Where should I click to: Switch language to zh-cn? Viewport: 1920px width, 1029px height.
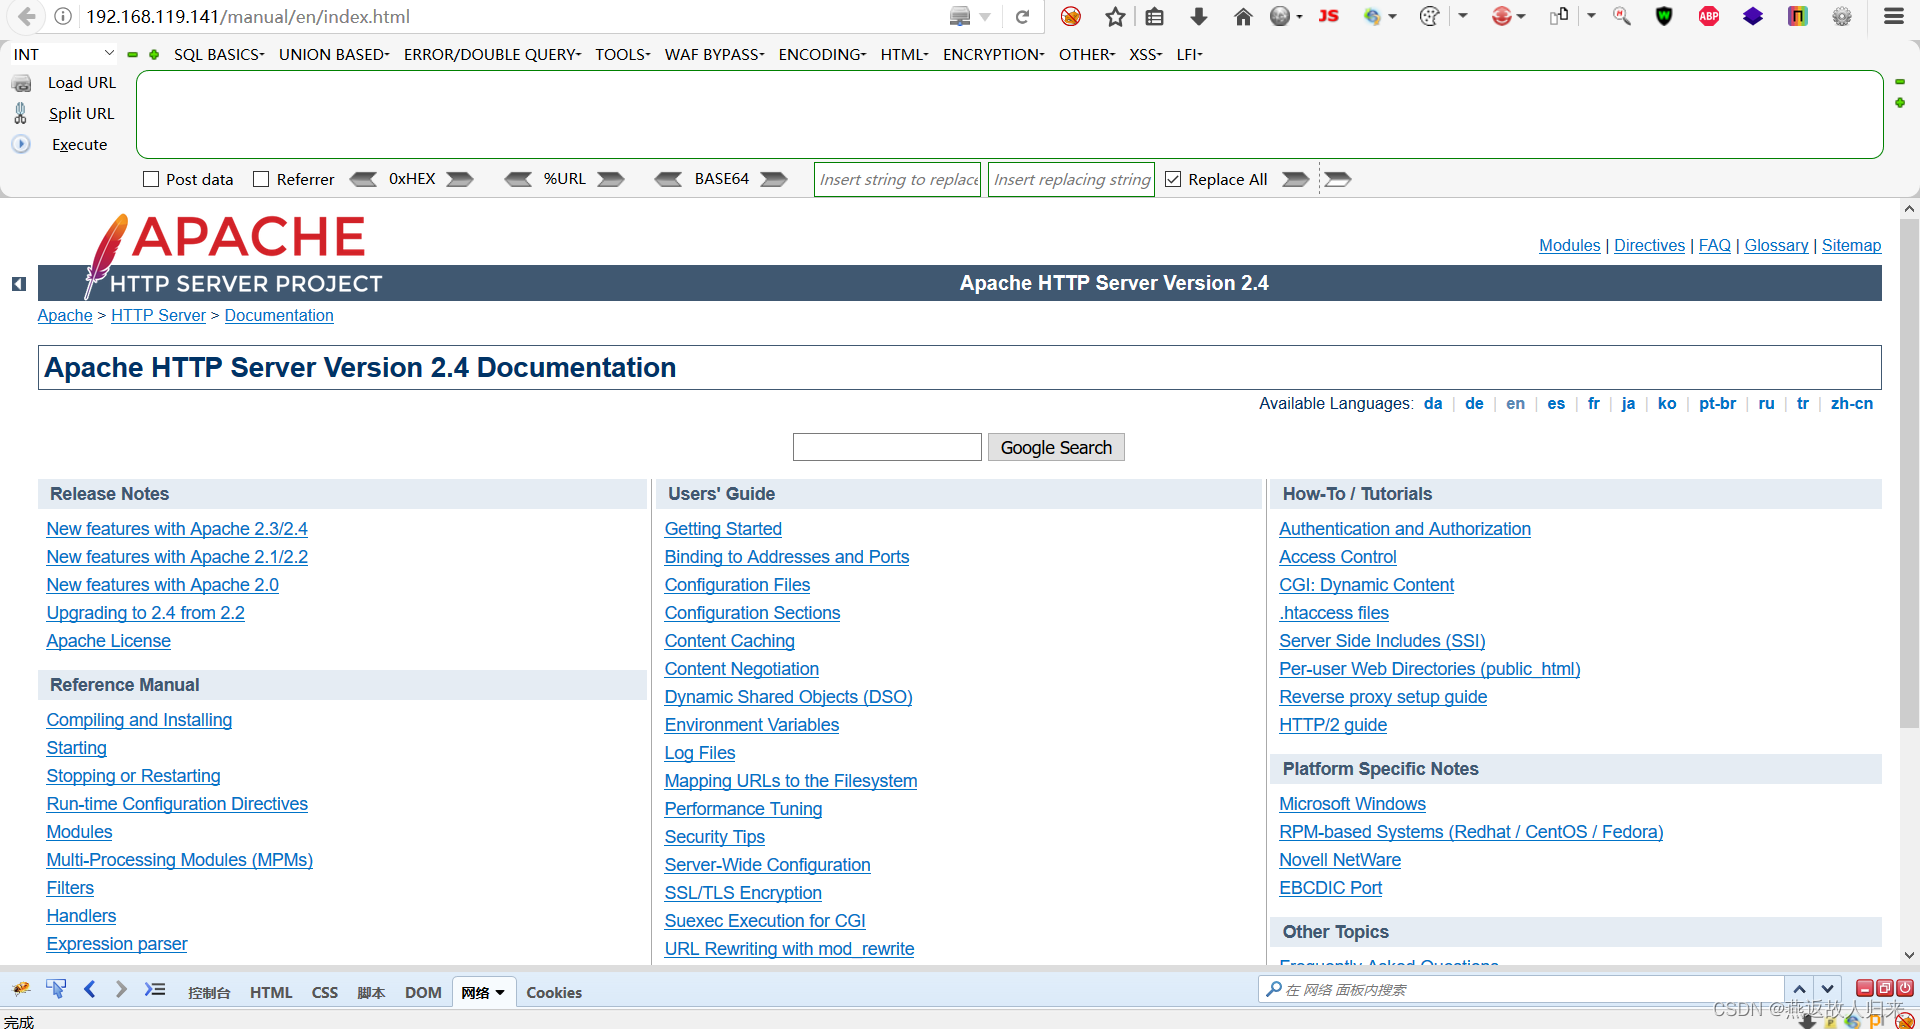1851,403
